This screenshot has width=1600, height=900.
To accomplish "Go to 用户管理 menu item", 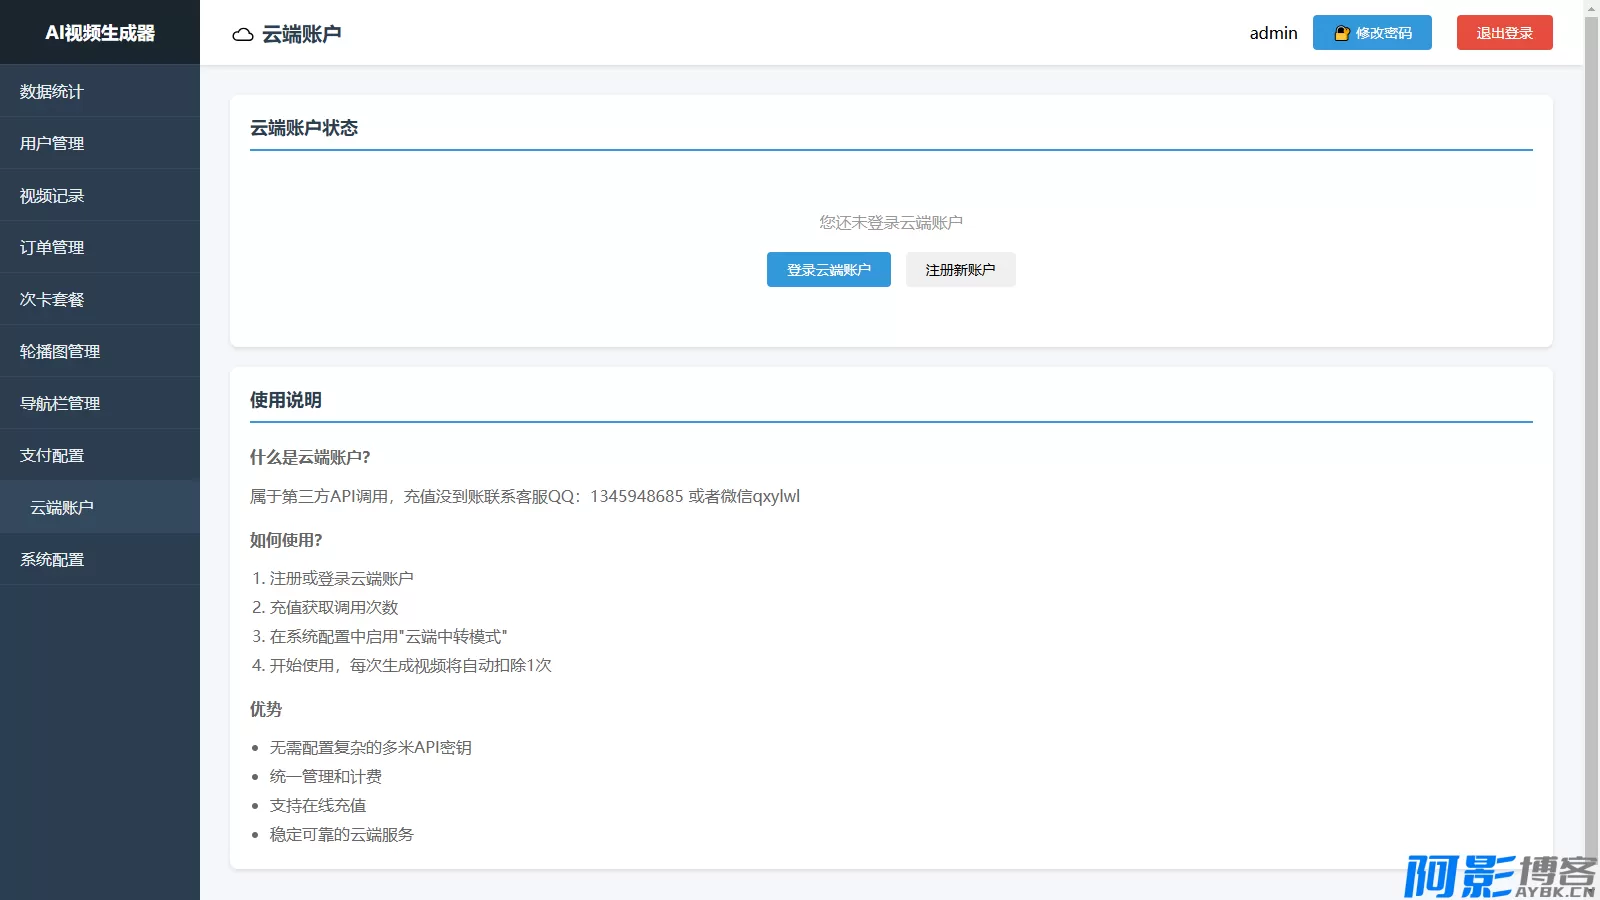I will pos(52,144).
